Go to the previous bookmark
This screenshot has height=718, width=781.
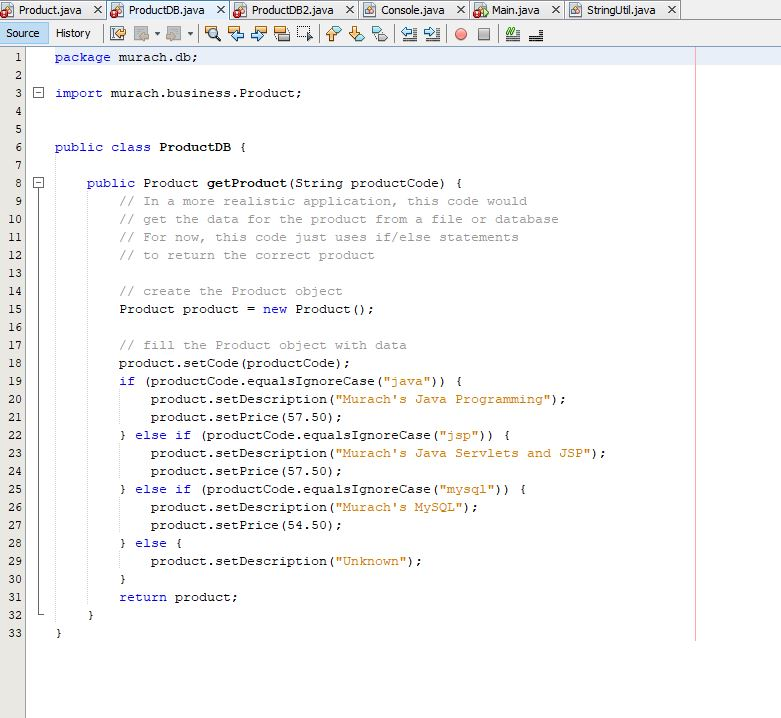click(333, 34)
